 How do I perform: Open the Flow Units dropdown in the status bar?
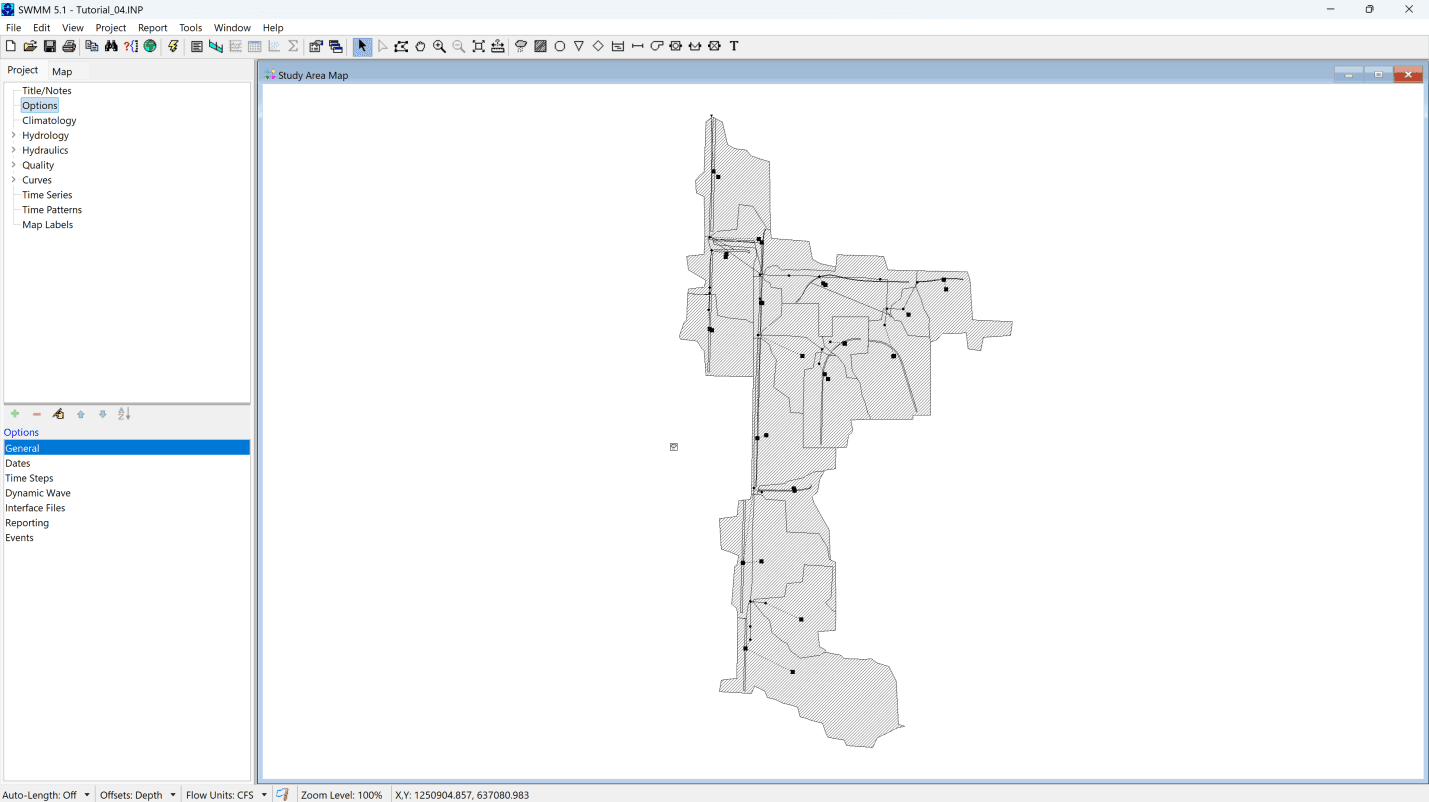(262, 794)
